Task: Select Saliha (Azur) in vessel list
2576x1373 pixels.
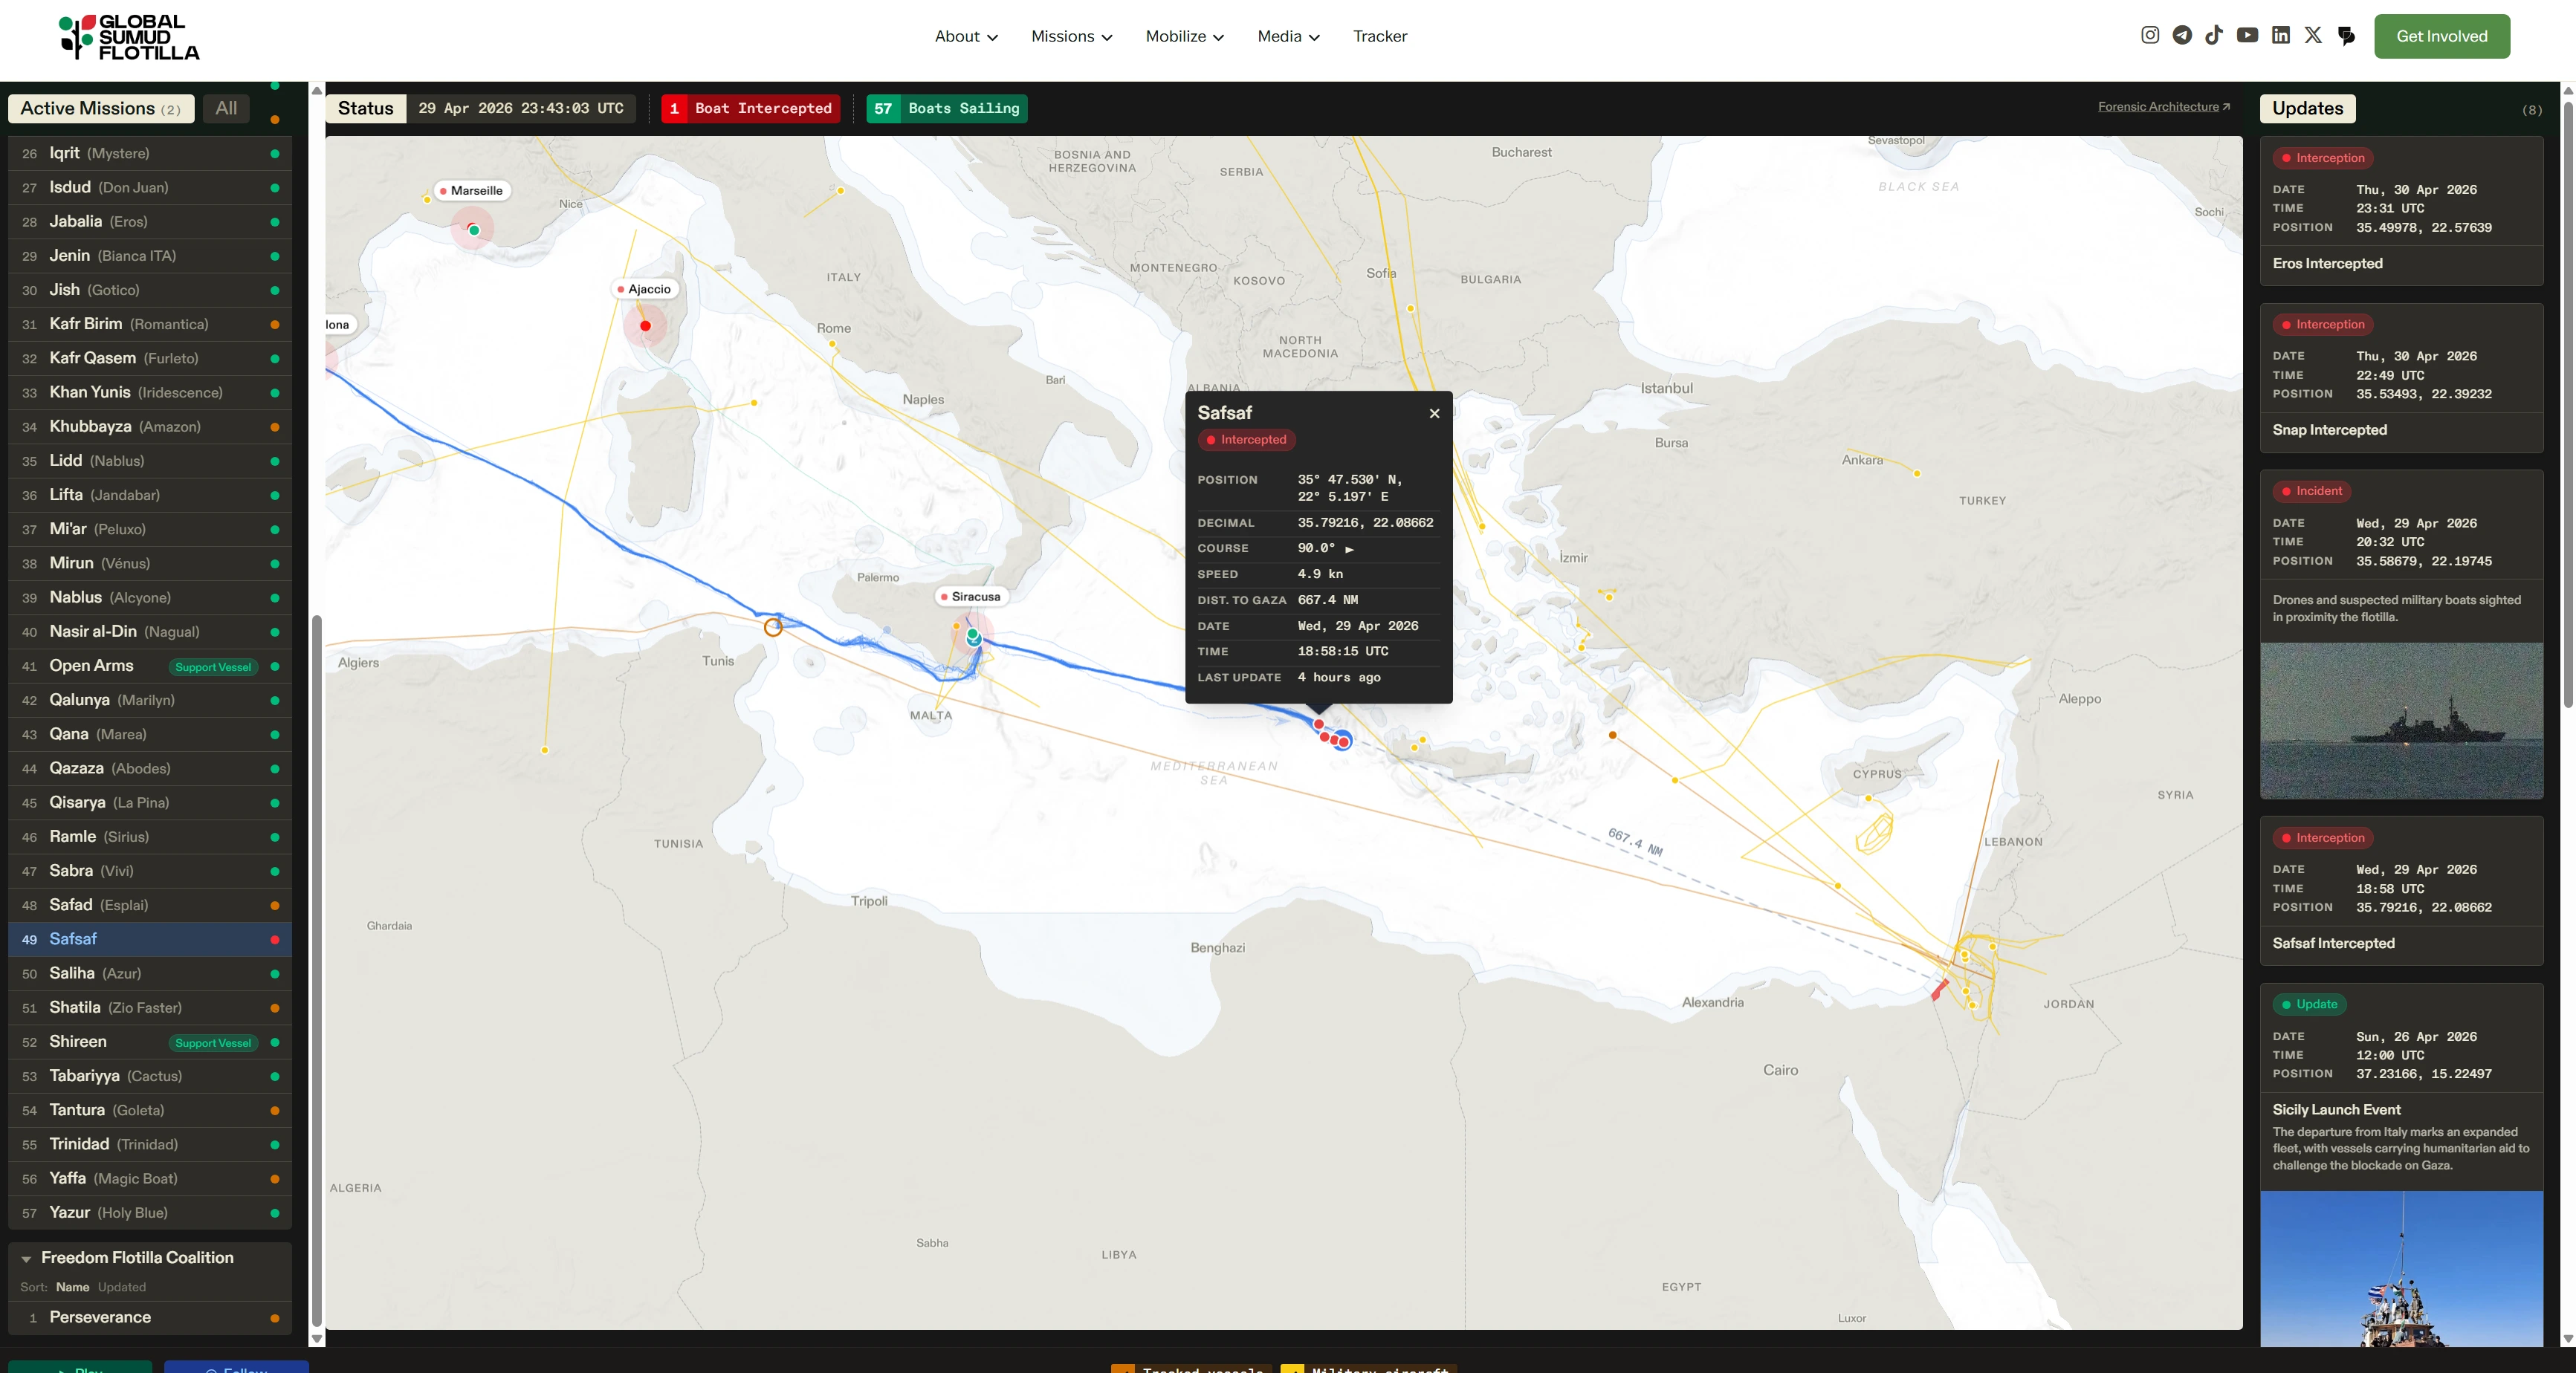Action: pos(96,973)
